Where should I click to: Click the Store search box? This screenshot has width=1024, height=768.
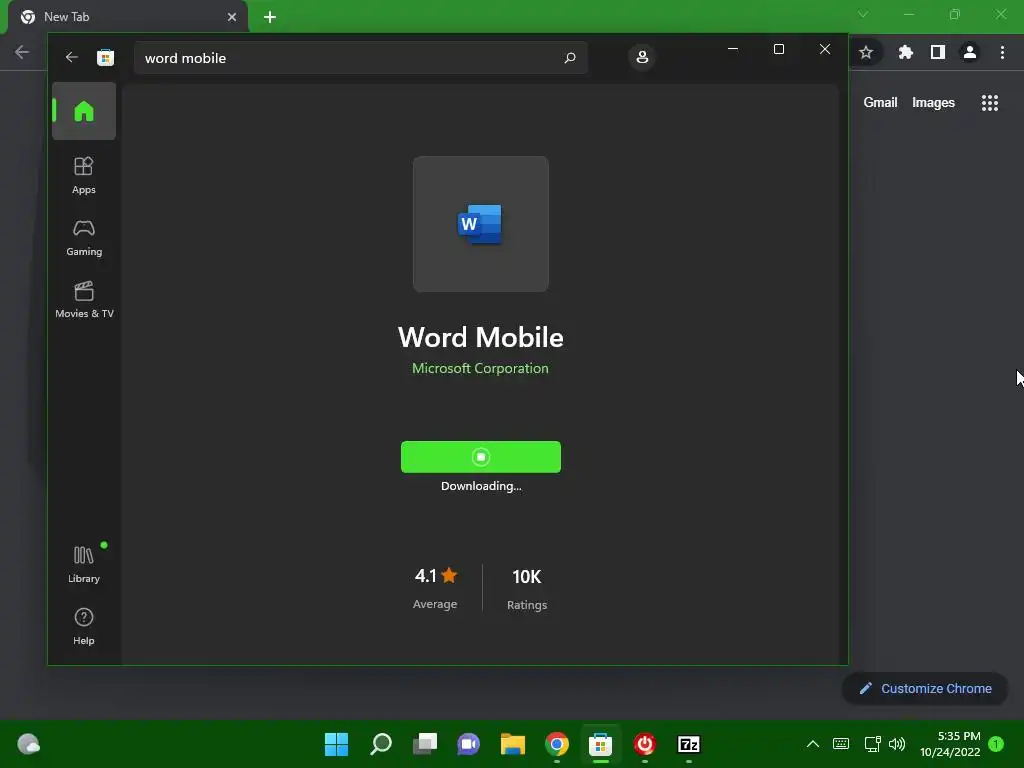360,57
